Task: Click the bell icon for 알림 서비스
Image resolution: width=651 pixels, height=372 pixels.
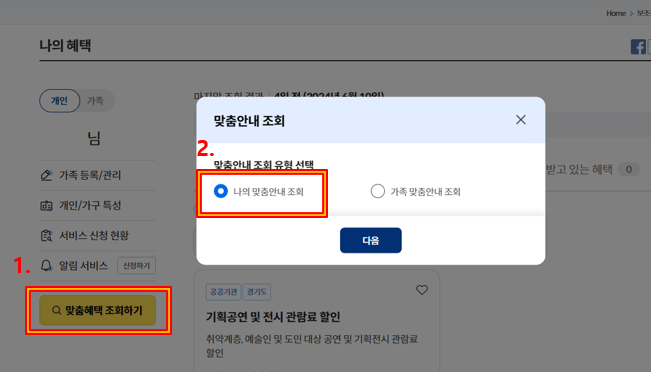Action: pyautogui.click(x=46, y=265)
